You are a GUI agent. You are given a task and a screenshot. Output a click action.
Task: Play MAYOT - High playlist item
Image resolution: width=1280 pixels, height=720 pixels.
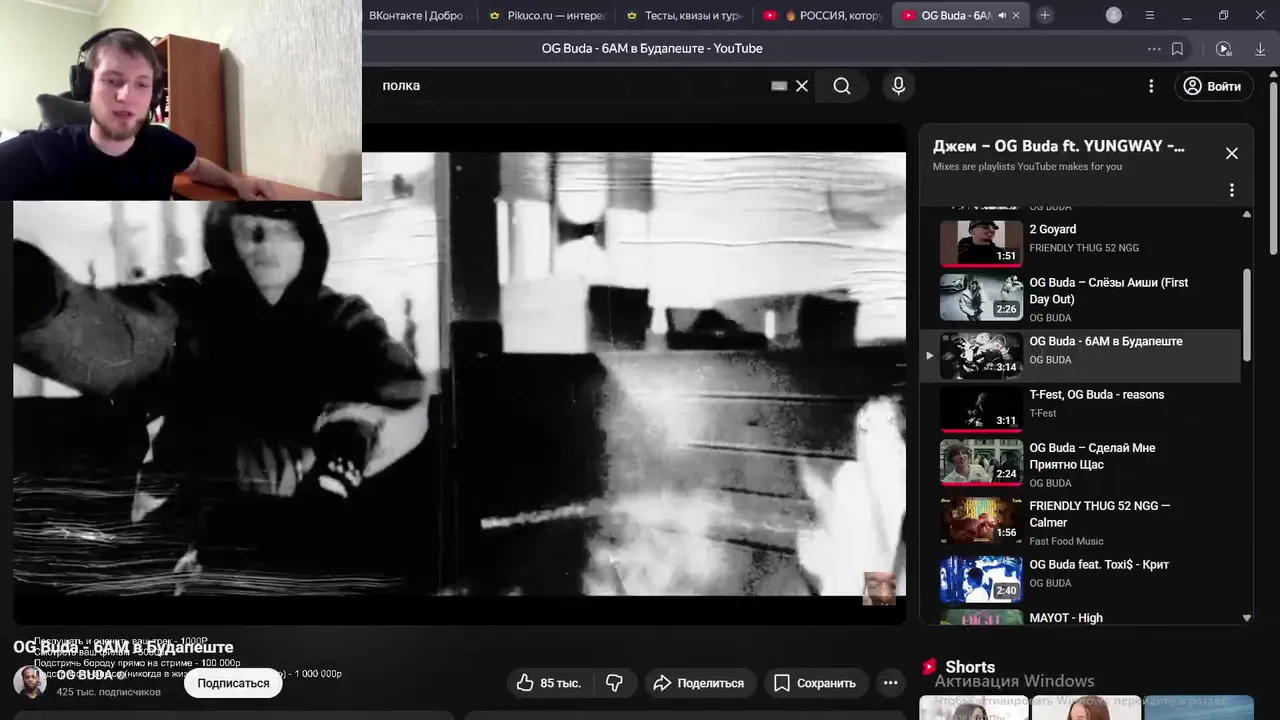pyautogui.click(x=1080, y=617)
